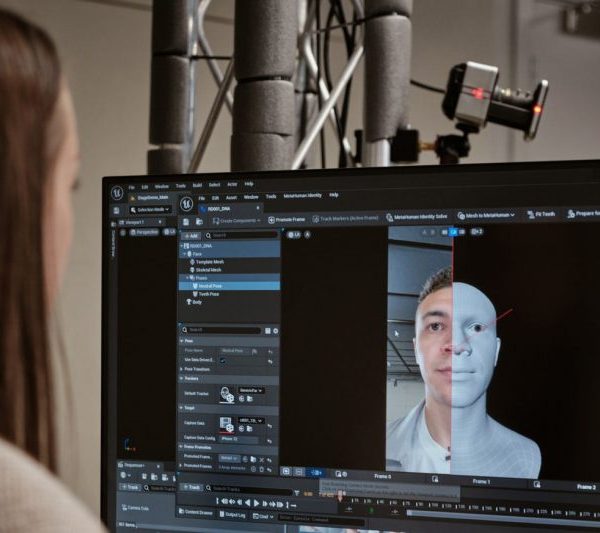Collapse the Target section in the details panel
The height and width of the screenshot is (533, 600).
coord(181,408)
